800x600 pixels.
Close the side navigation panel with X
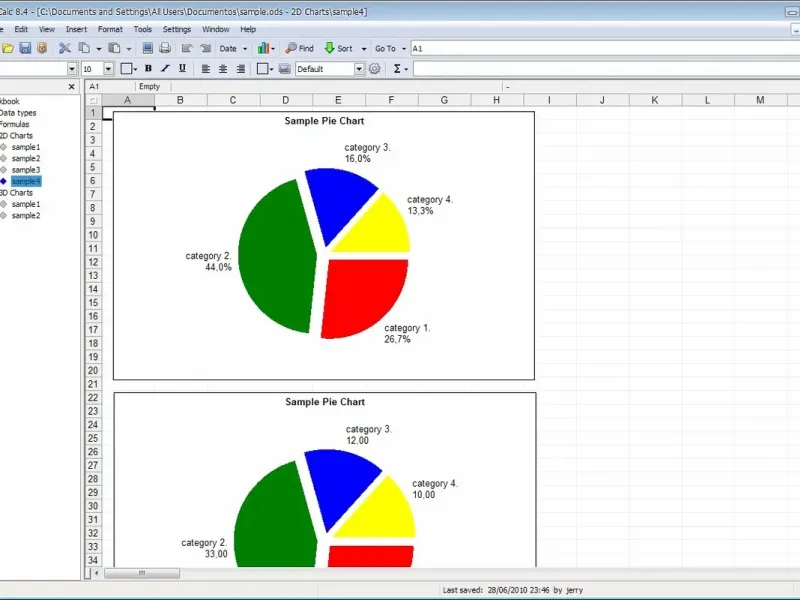coord(71,87)
